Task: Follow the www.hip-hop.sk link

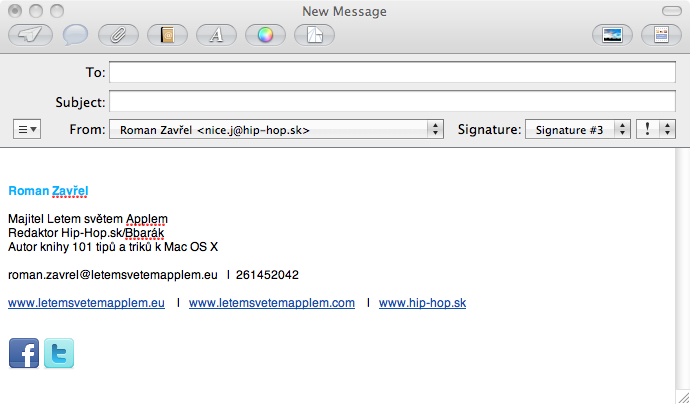Action: click(422, 303)
